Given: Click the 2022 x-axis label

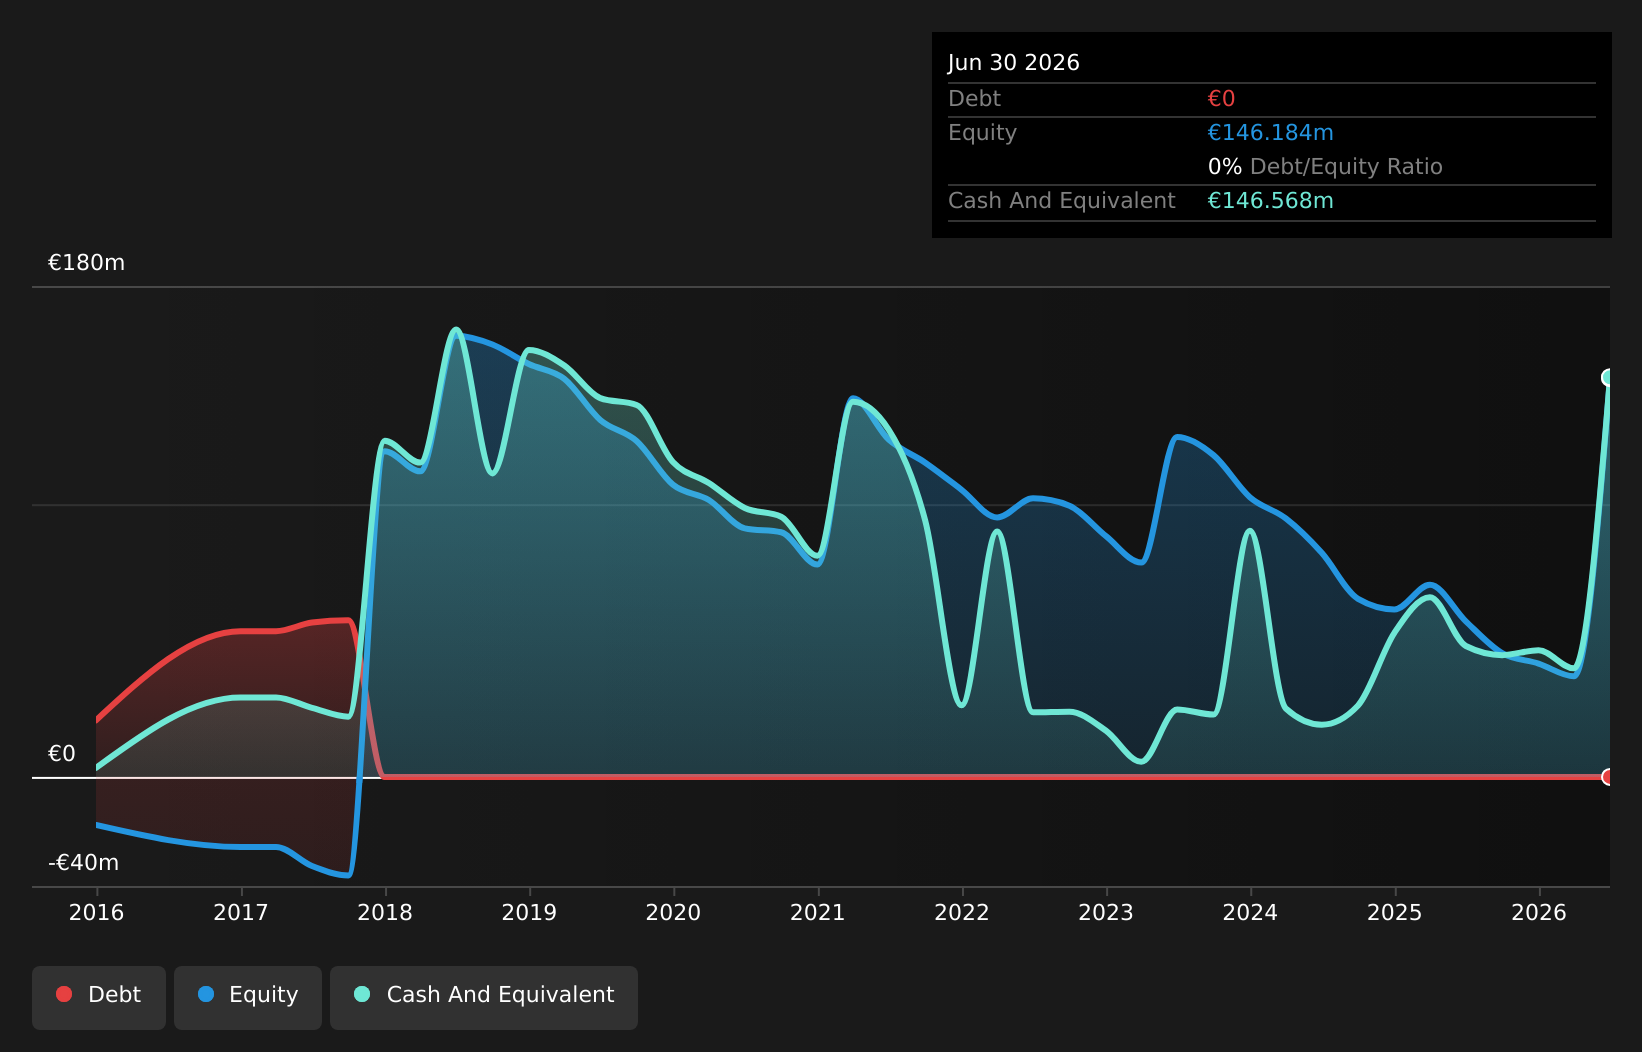Looking at the screenshot, I should click(x=962, y=912).
